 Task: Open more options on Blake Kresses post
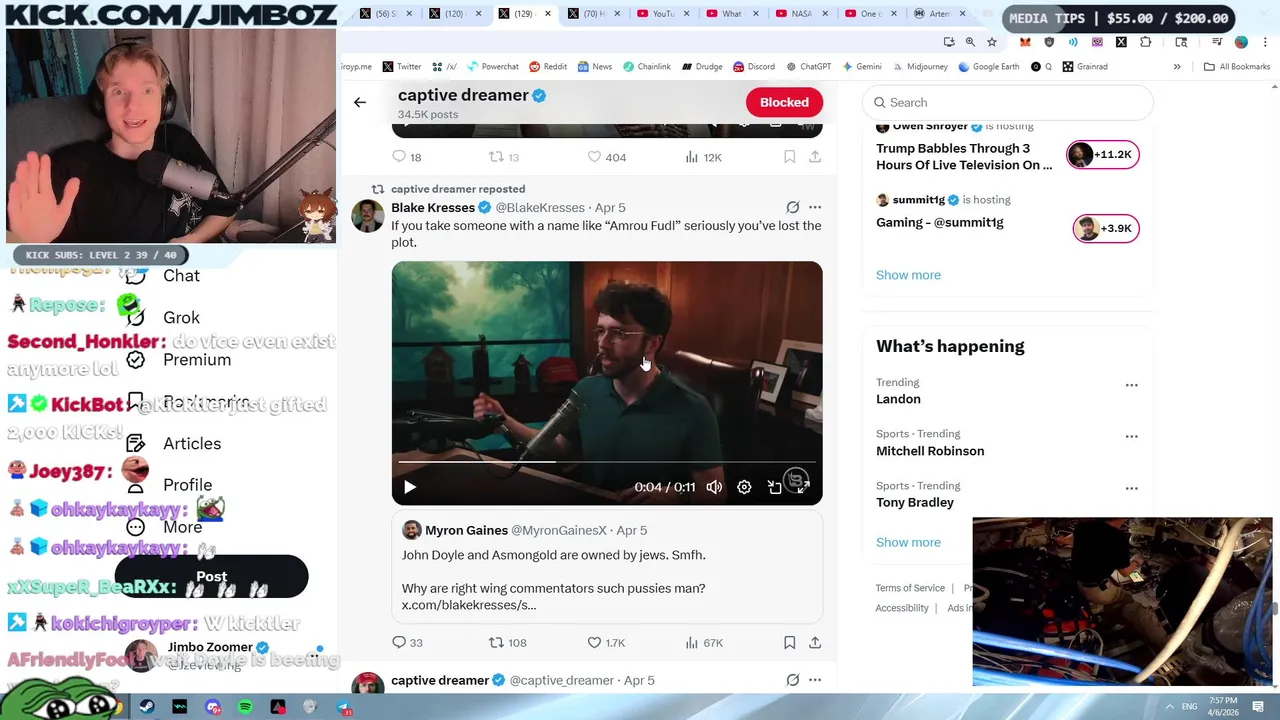tap(815, 207)
